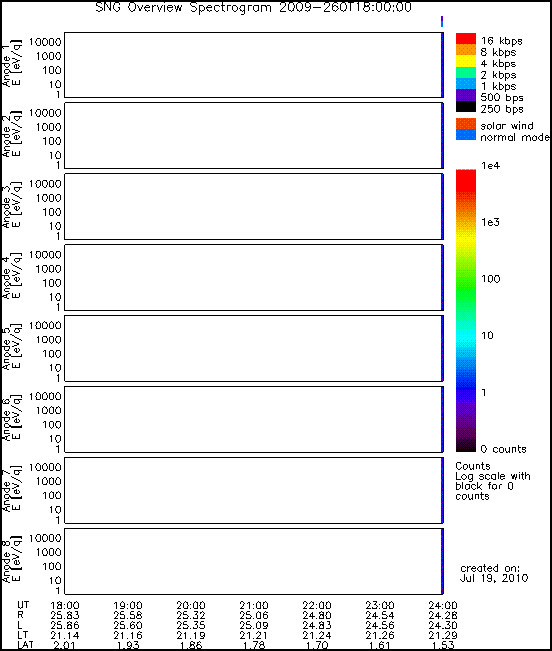This screenshot has height=651, width=552.
Task: Click the R value 24.28
Action: point(443,615)
